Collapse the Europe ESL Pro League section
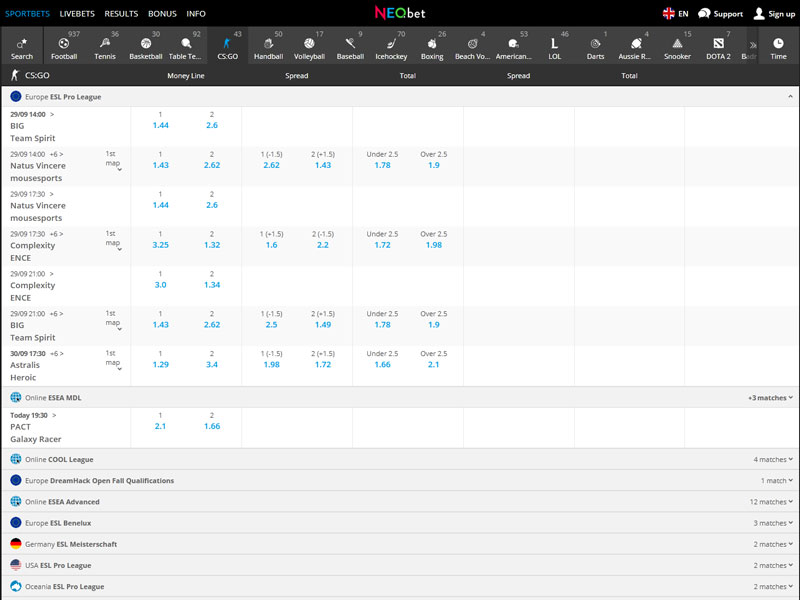Image resolution: width=800 pixels, height=600 pixels. 790,96
